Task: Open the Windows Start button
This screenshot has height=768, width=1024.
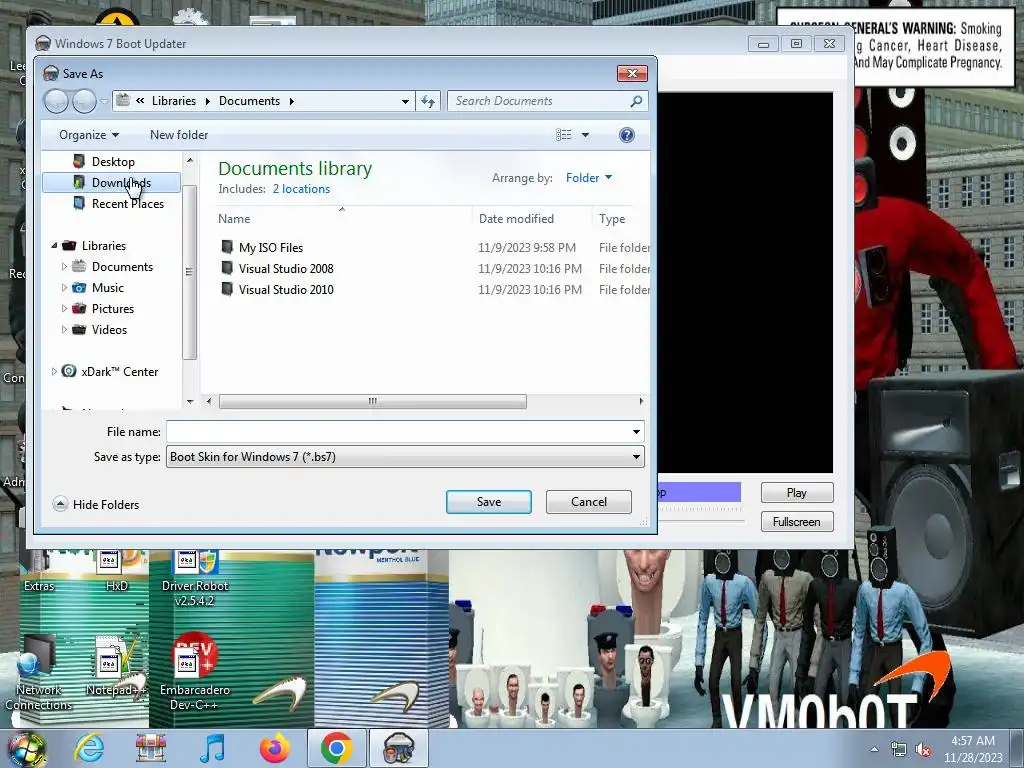Action: (27, 748)
